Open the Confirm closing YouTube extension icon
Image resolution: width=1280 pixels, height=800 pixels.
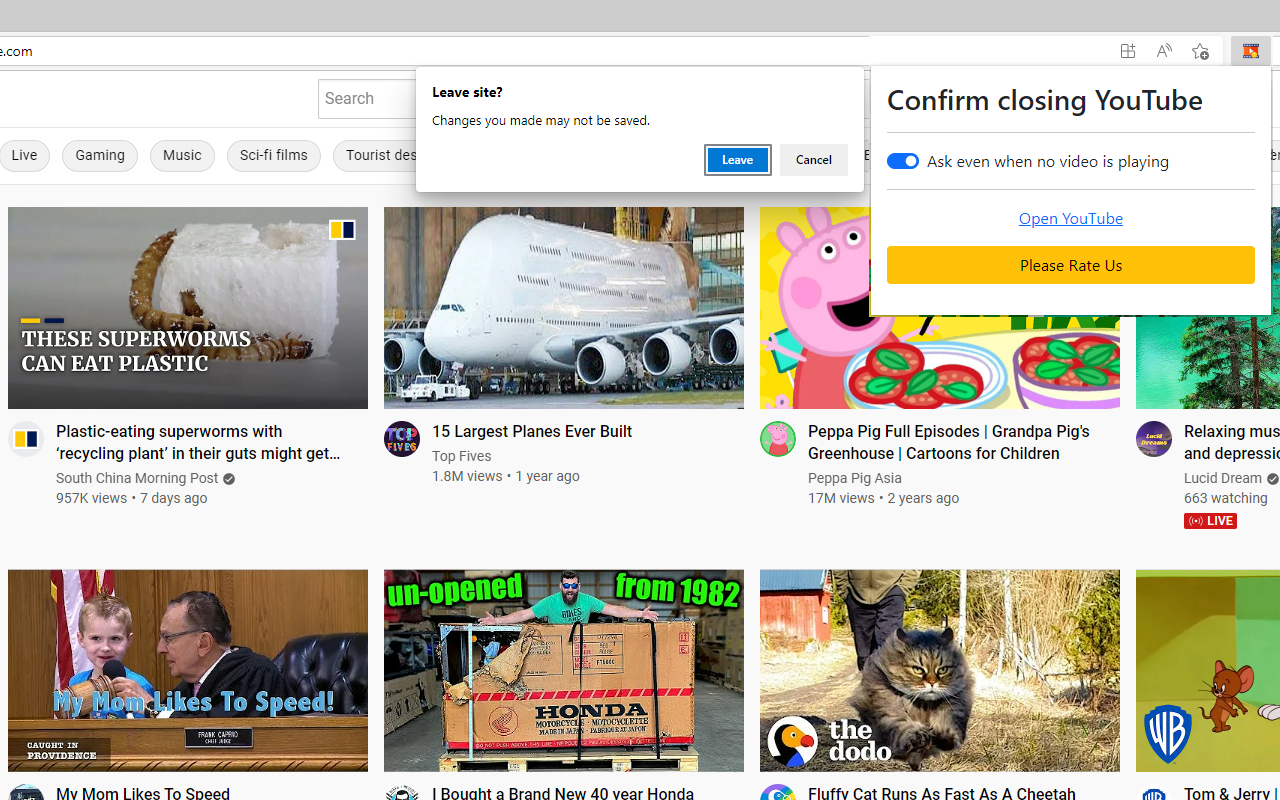(x=1250, y=51)
